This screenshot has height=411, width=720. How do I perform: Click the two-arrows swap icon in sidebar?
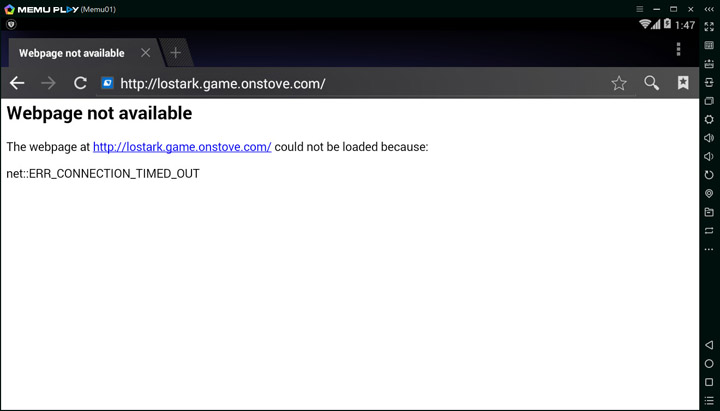709,231
